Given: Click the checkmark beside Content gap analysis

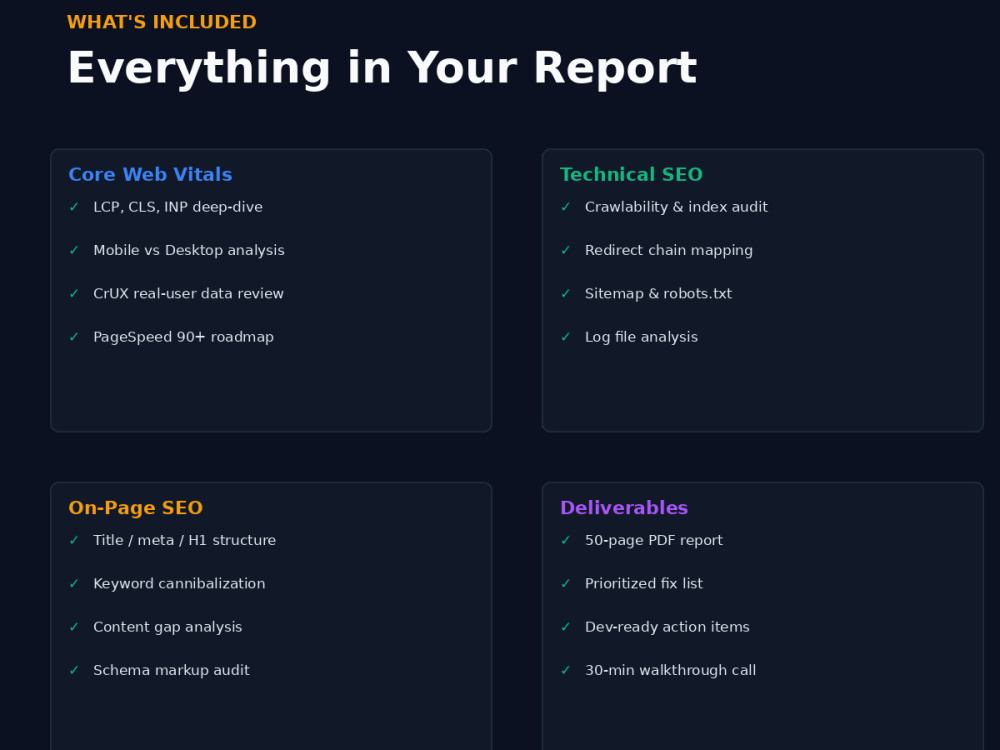Looking at the screenshot, I should click(74, 628).
